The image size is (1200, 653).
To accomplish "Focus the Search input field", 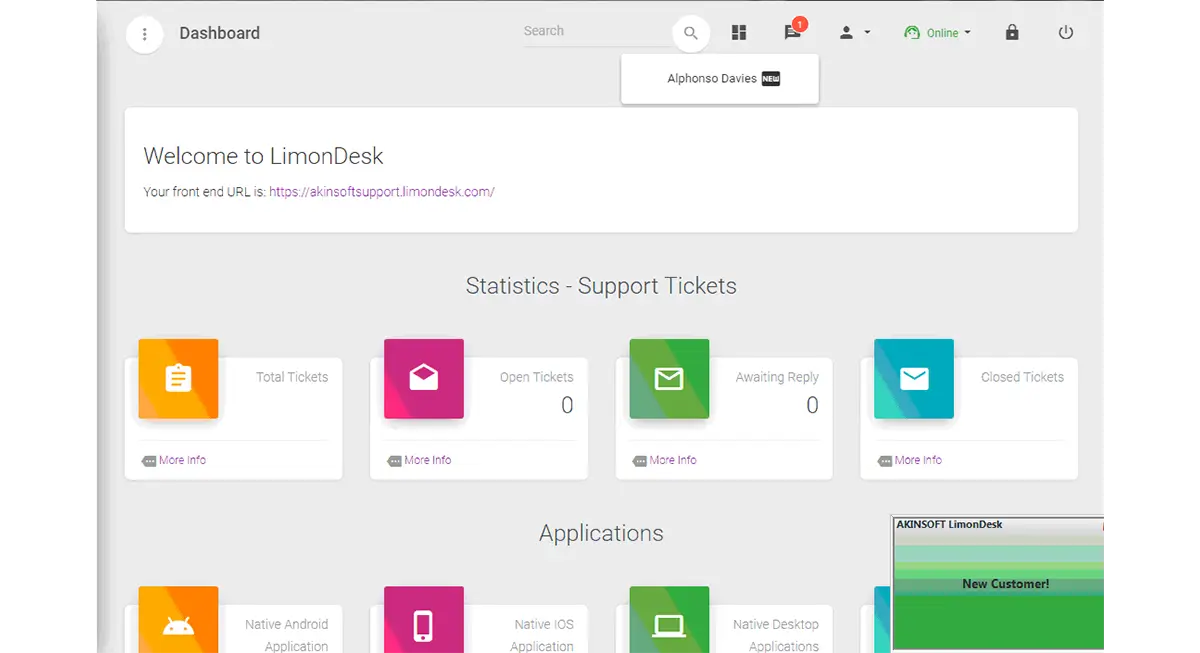I will tap(597, 32).
